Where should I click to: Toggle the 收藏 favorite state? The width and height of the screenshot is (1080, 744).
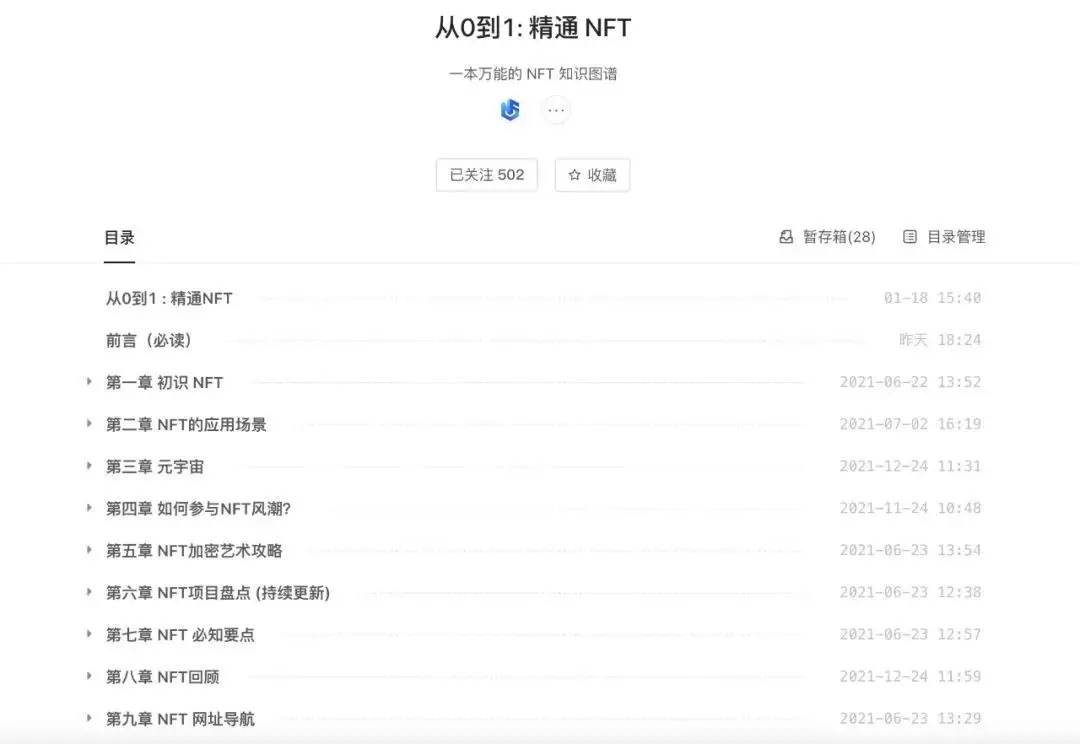592,174
